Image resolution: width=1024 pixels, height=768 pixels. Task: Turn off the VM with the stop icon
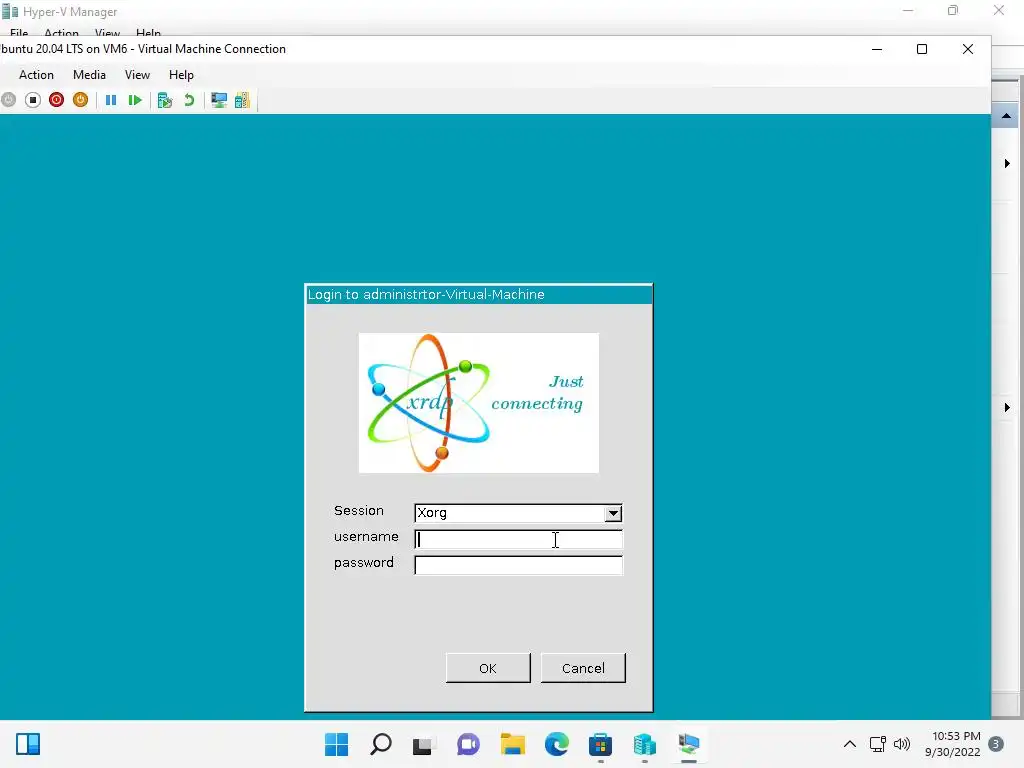click(x=33, y=100)
